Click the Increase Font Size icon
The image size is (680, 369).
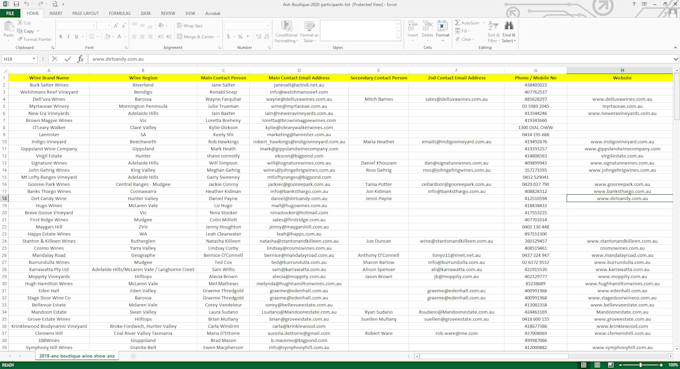[x=115, y=26]
